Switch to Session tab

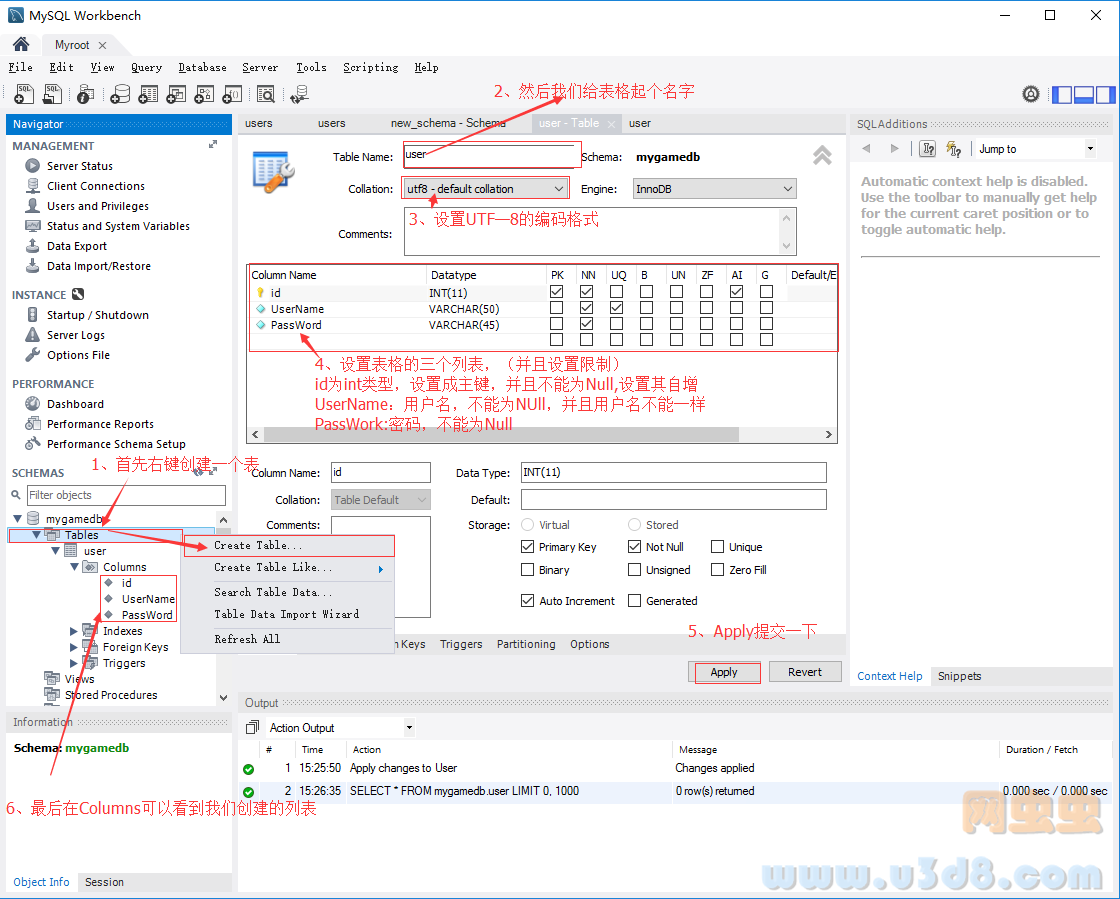click(x=104, y=882)
